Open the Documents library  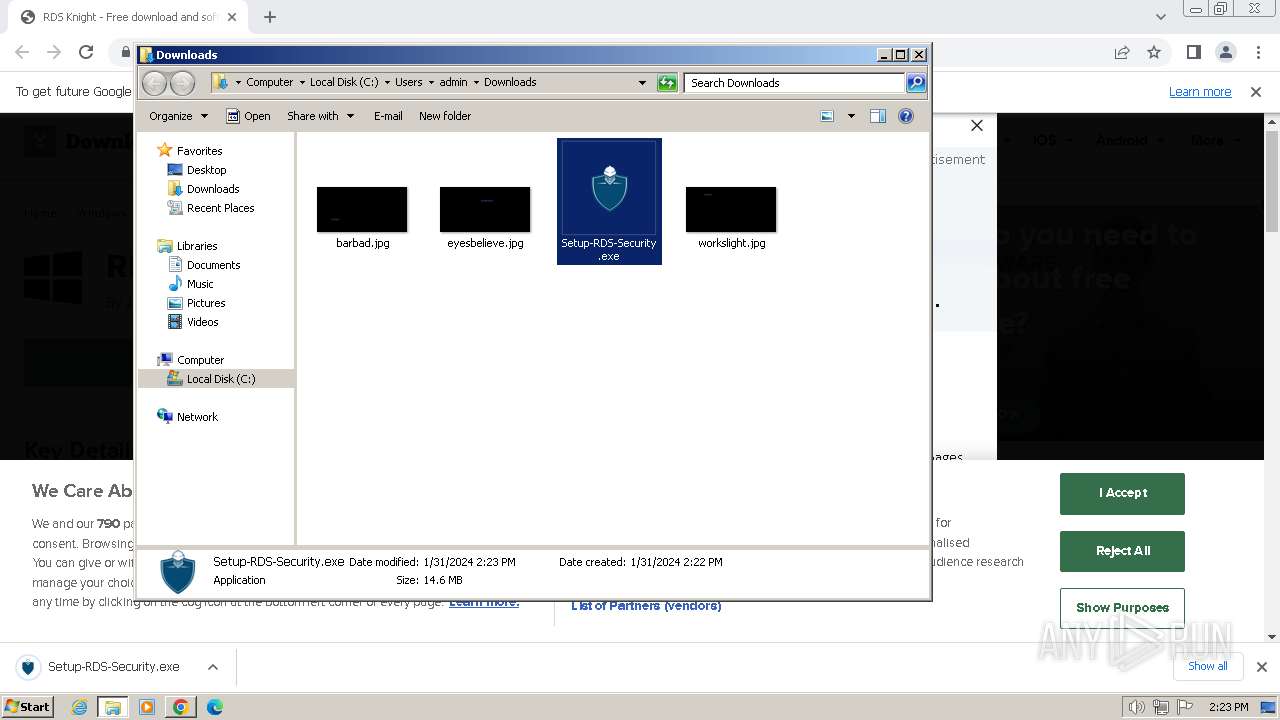[x=213, y=265]
